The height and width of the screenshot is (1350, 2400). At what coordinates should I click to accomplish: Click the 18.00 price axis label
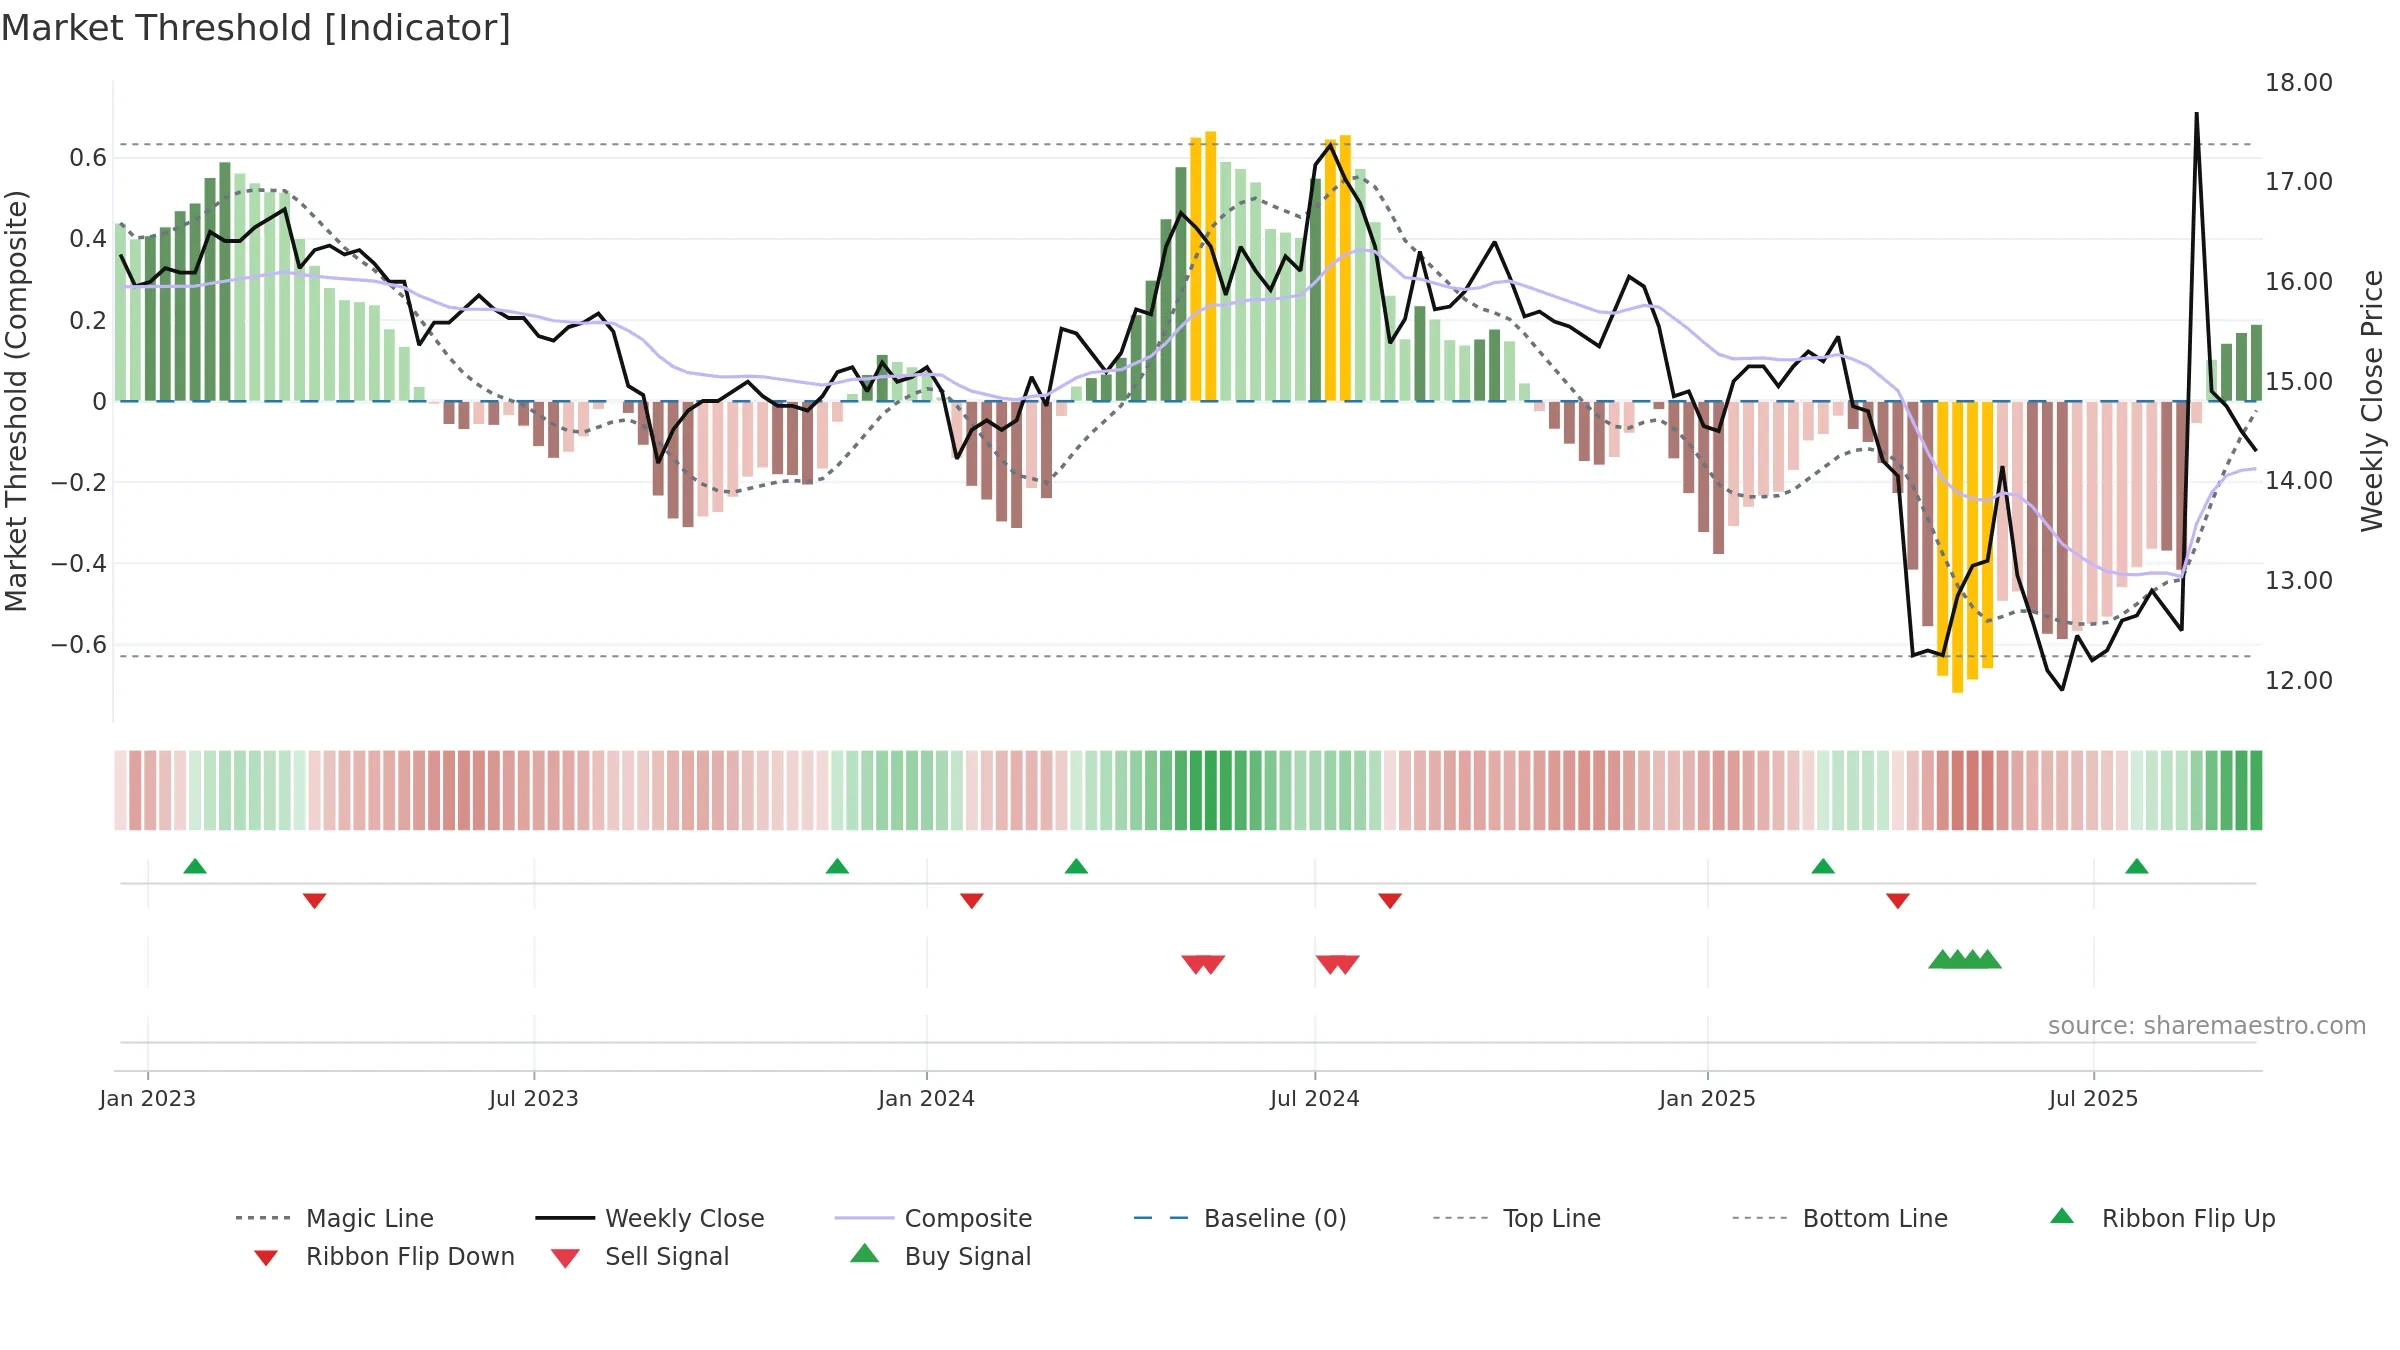coord(2299,83)
